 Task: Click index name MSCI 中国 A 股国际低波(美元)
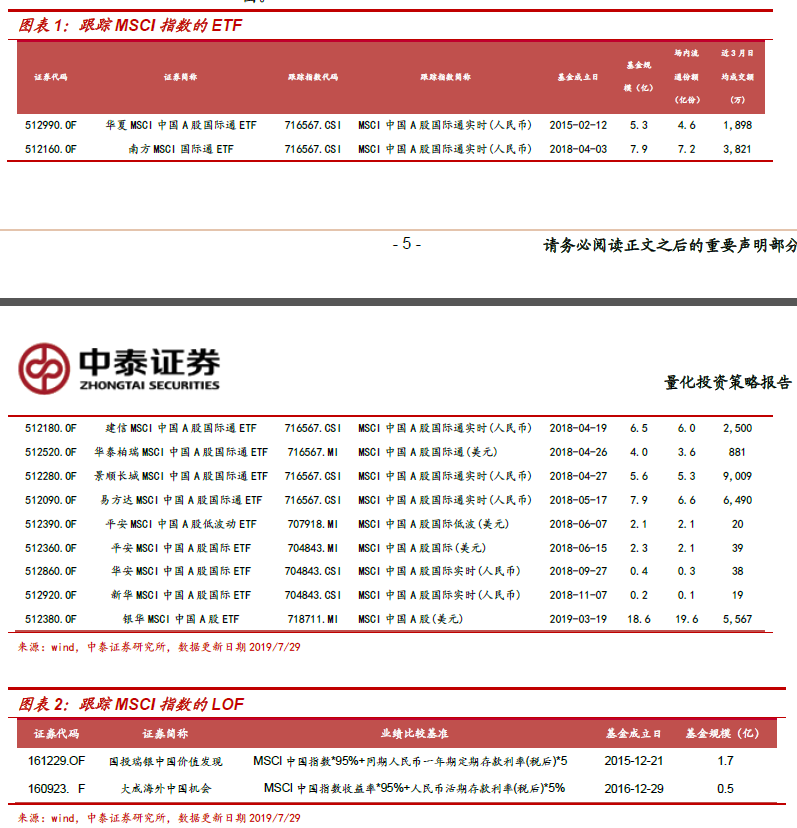click(x=434, y=524)
